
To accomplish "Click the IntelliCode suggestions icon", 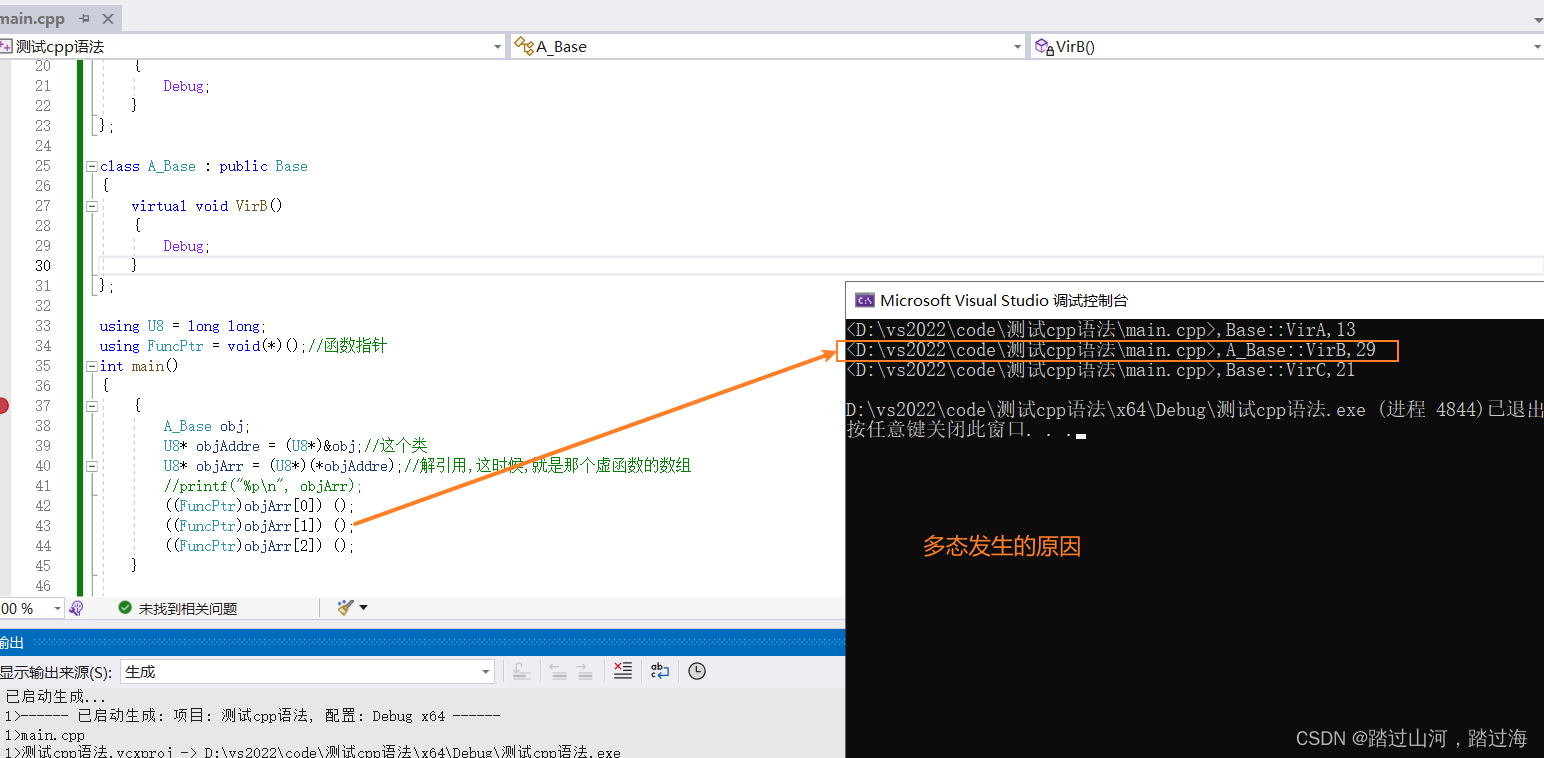I will point(77,608).
